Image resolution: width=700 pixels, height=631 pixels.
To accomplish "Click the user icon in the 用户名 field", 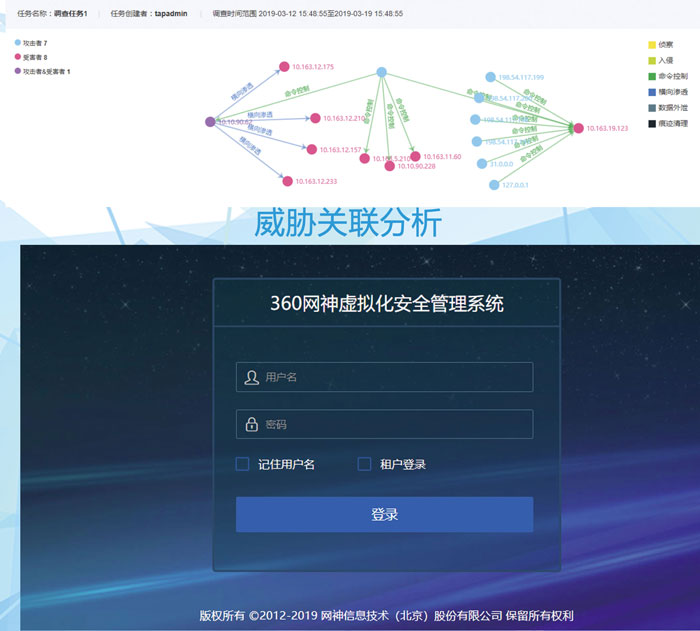I will [251, 377].
